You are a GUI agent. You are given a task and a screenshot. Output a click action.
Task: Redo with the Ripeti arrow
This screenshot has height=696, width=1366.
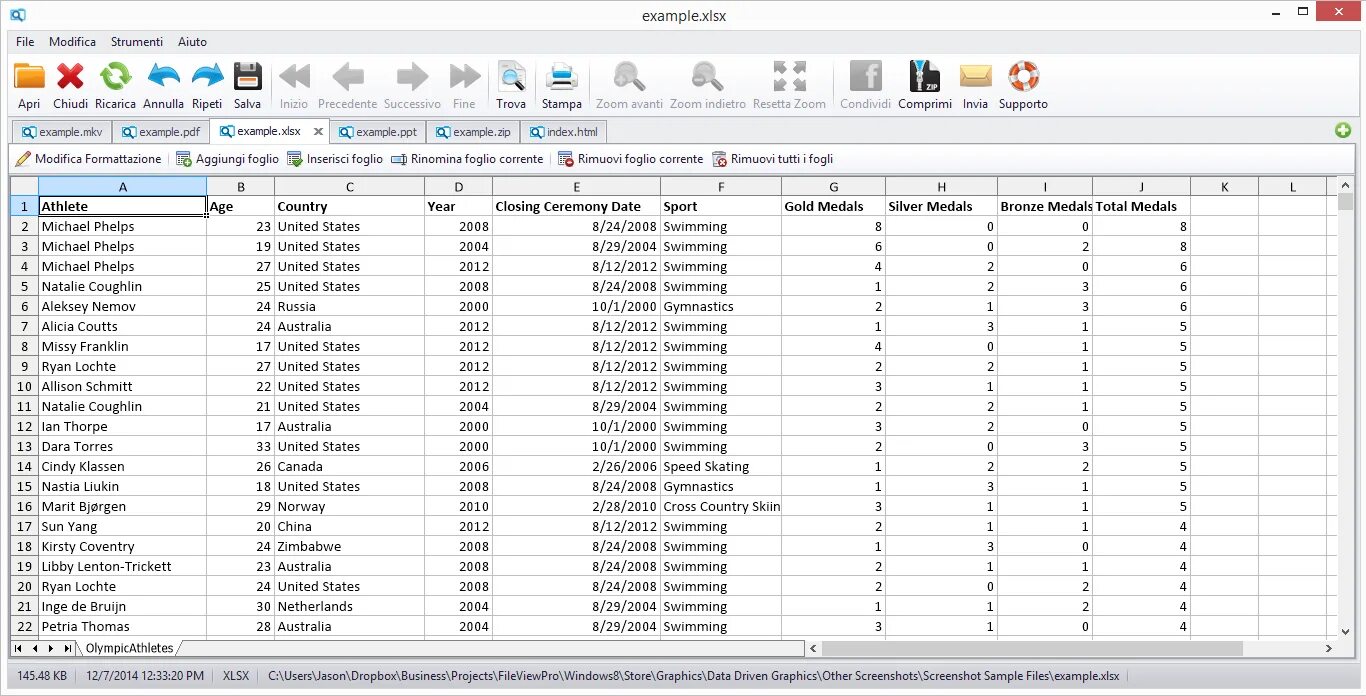point(207,76)
